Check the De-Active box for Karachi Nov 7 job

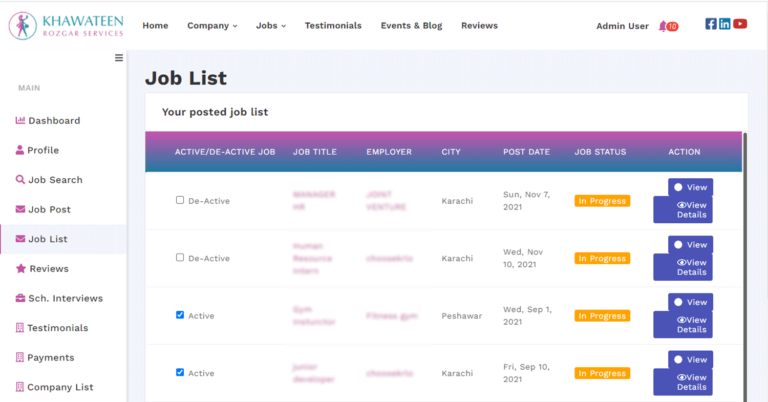pos(180,200)
